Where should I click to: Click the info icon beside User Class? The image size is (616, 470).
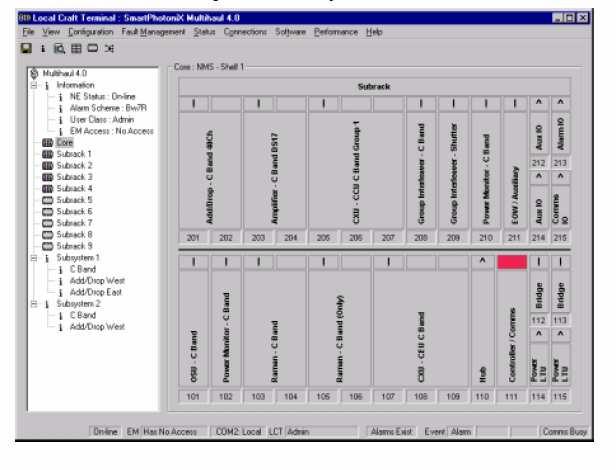pos(60,120)
